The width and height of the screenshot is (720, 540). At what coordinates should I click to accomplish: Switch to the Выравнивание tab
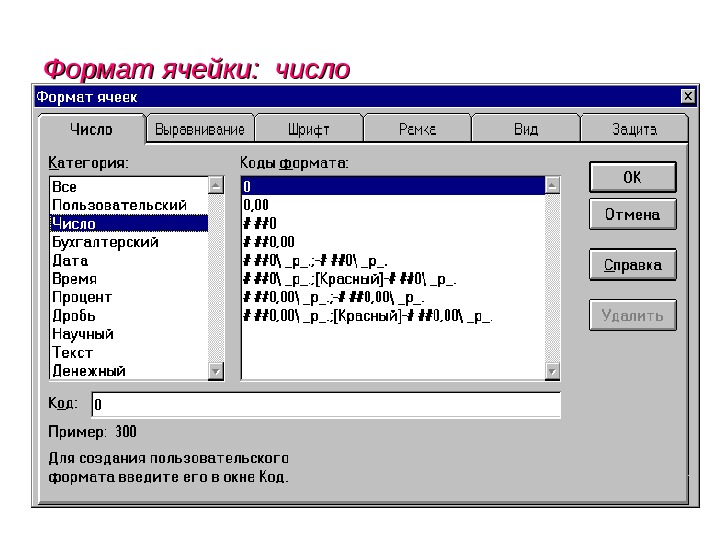click(200, 129)
